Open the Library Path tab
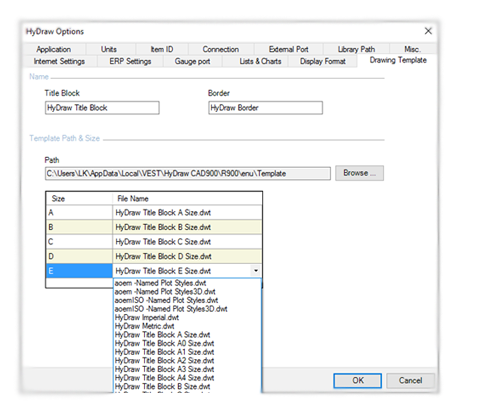This screenshot has width=490, height=420. click(x=356, y=49)
